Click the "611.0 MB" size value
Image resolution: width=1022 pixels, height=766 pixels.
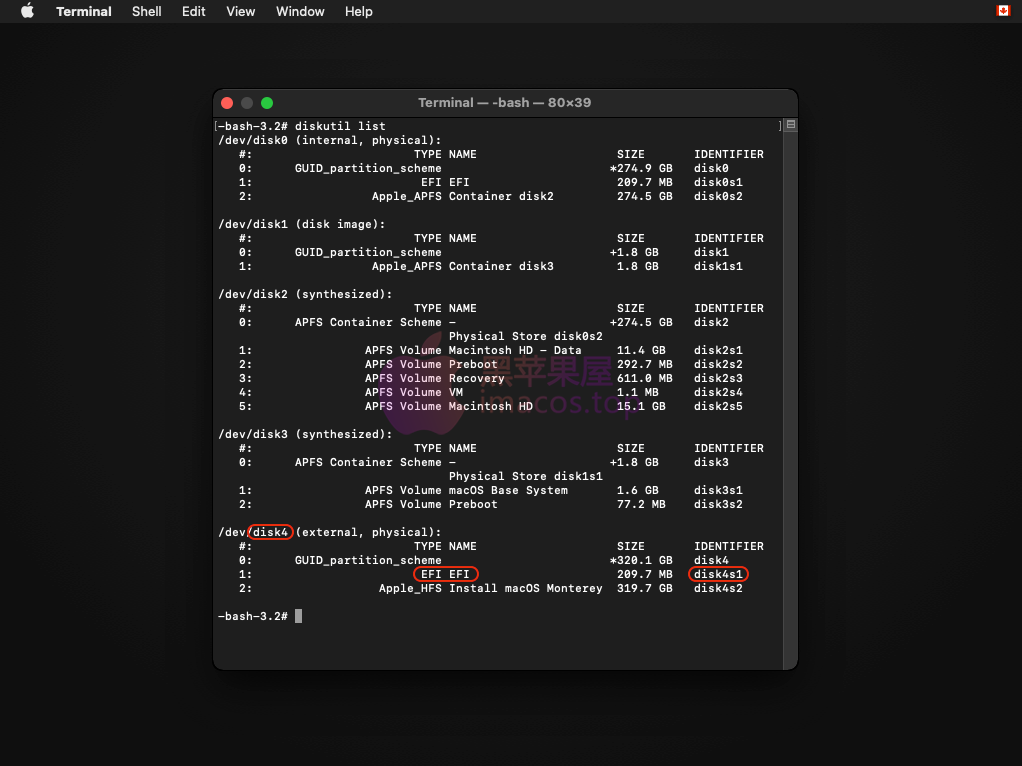645,378
